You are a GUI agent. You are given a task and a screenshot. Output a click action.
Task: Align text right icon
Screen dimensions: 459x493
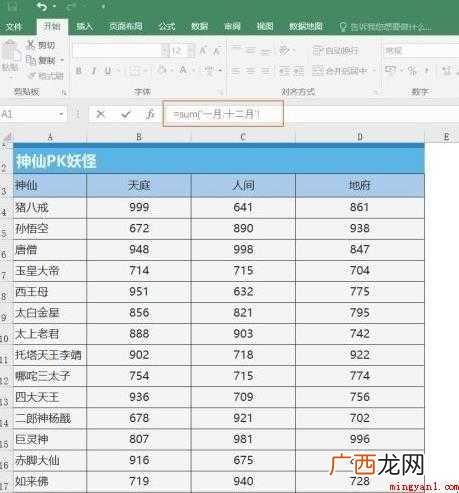coord(265,71)
